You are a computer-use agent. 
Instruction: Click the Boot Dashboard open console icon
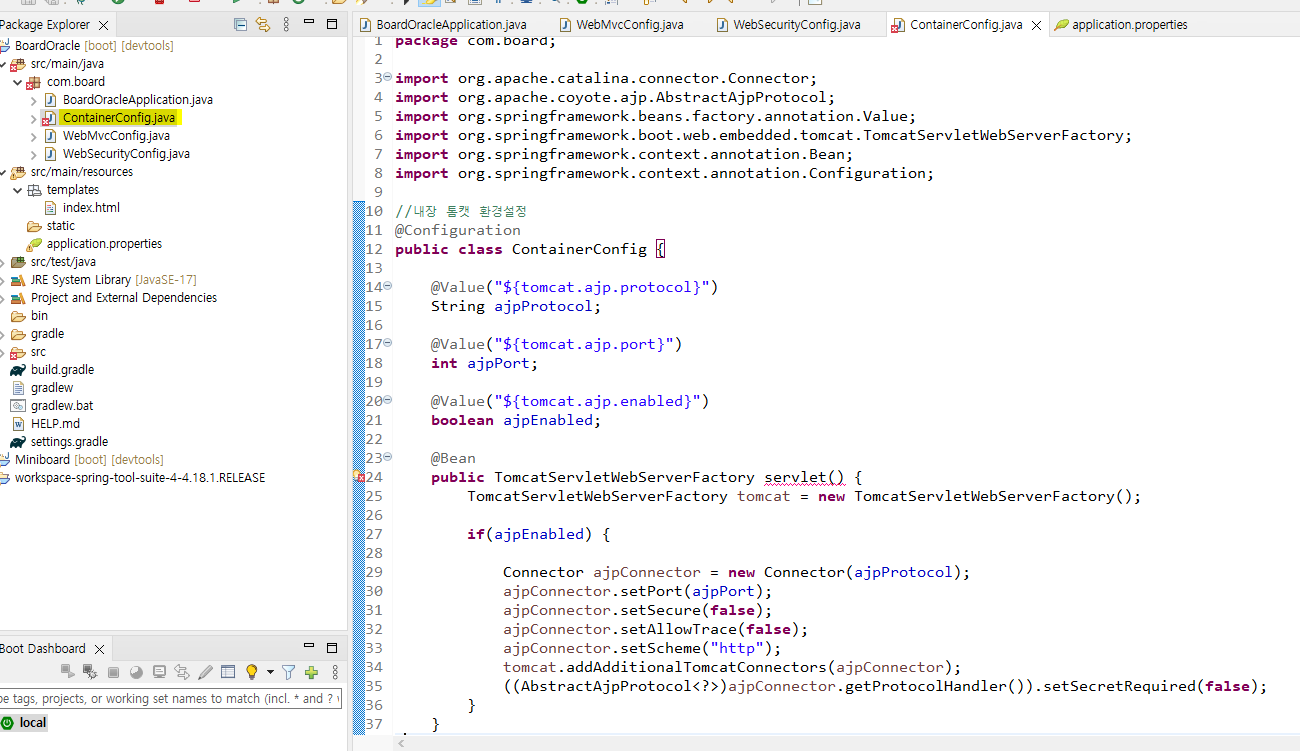pyautogui.click(x=159, y=672)
